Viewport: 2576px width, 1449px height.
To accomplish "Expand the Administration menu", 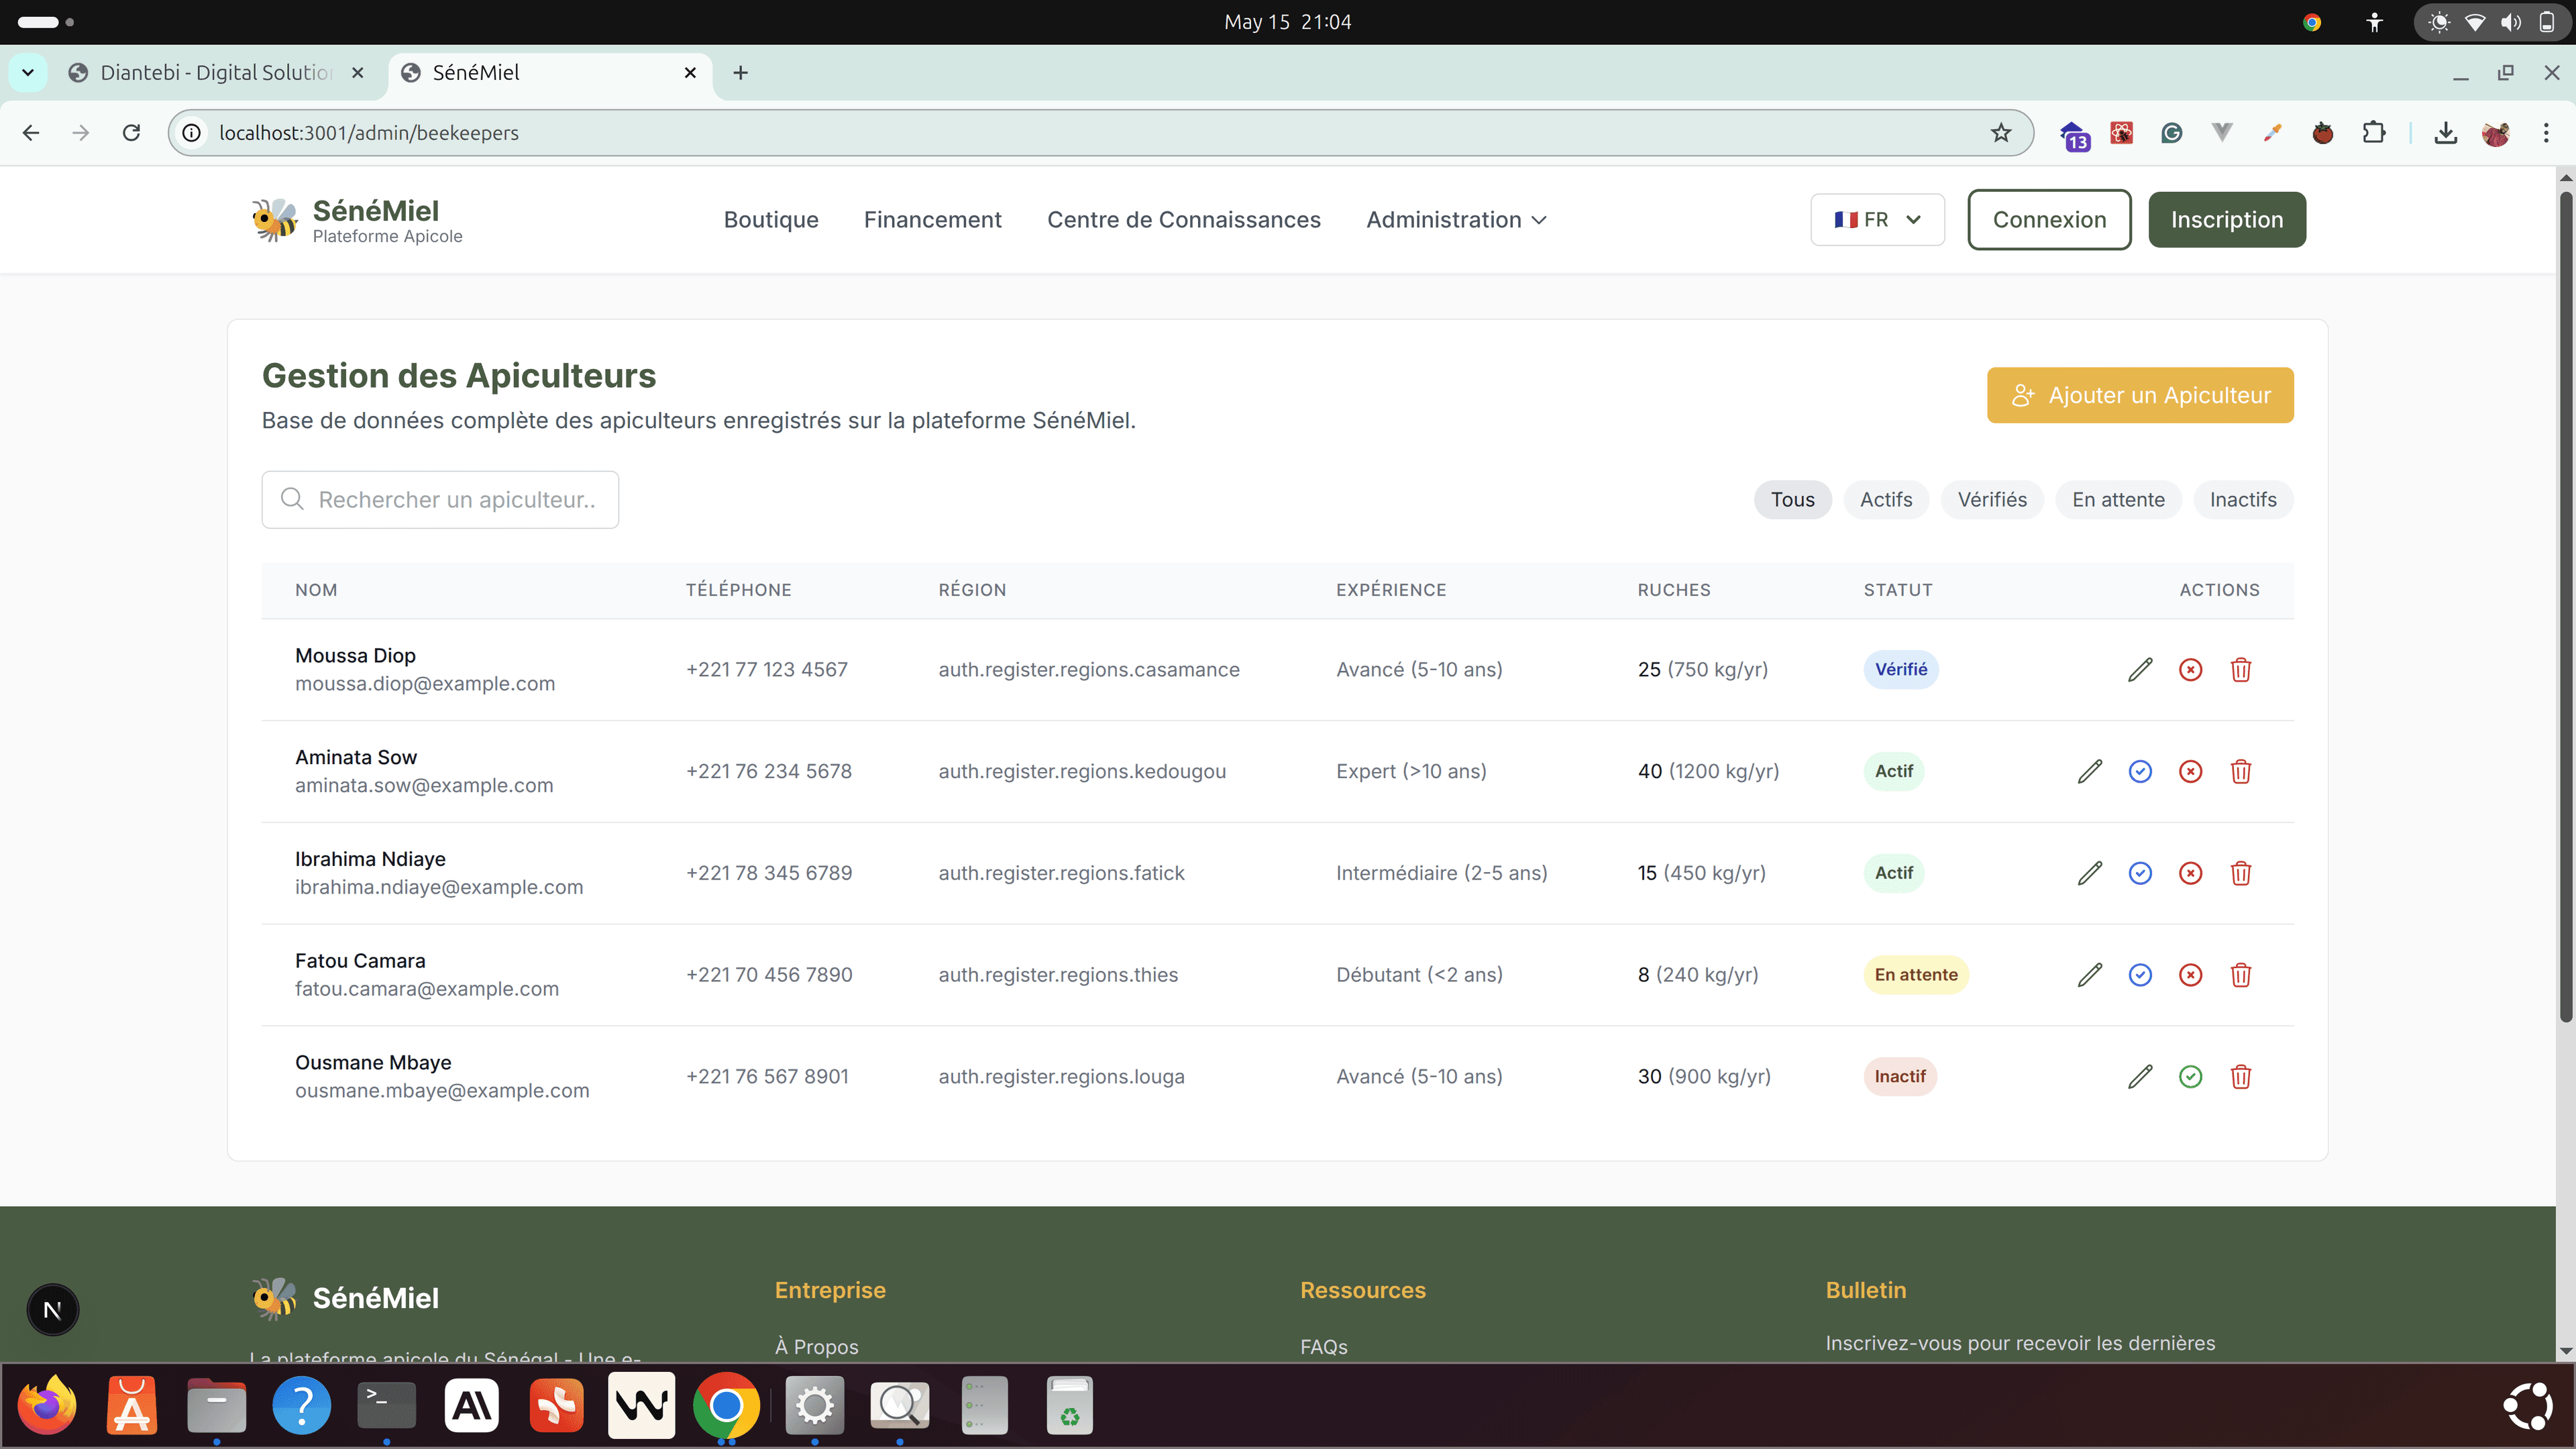I will 1455,219.
